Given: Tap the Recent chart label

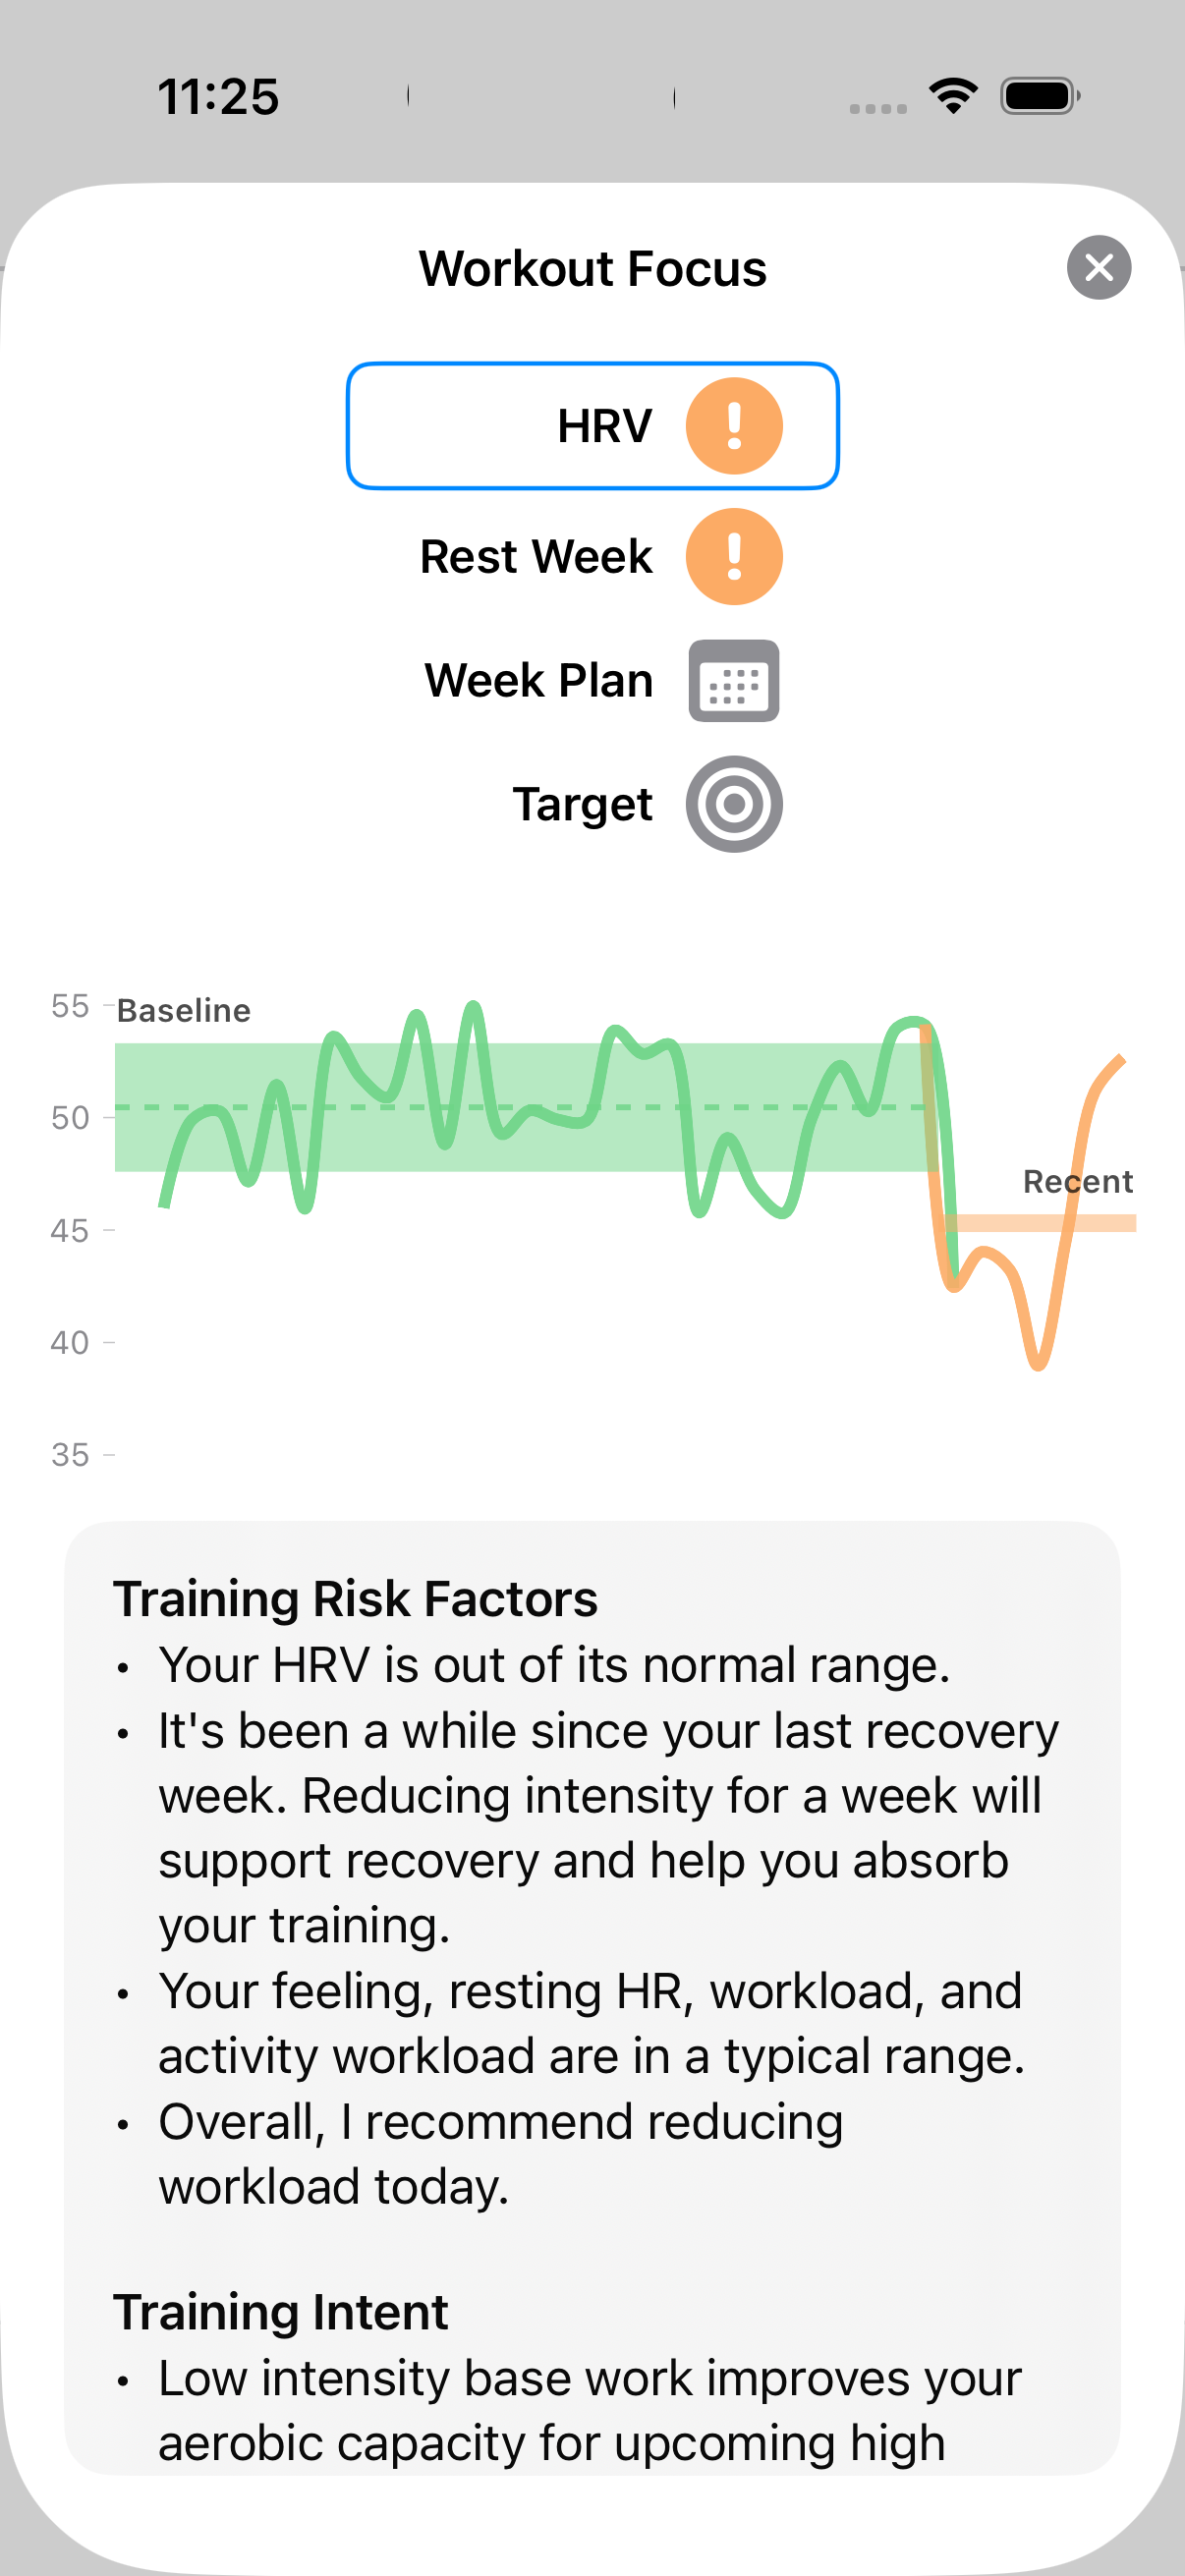Looking at the screenshot, I should [1077, 1182].
